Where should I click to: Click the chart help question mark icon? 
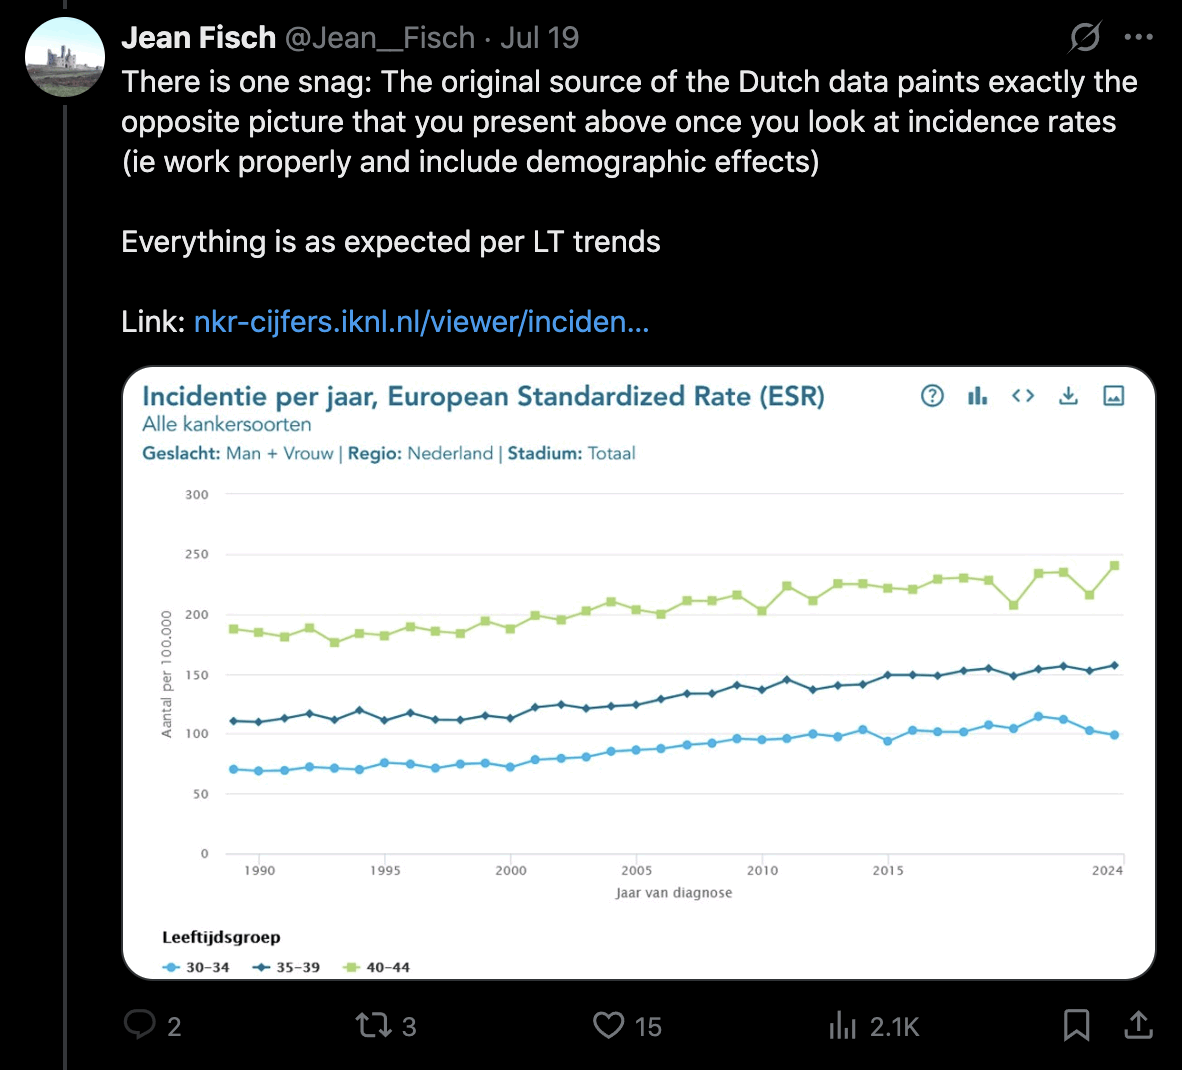pos(932,396)
